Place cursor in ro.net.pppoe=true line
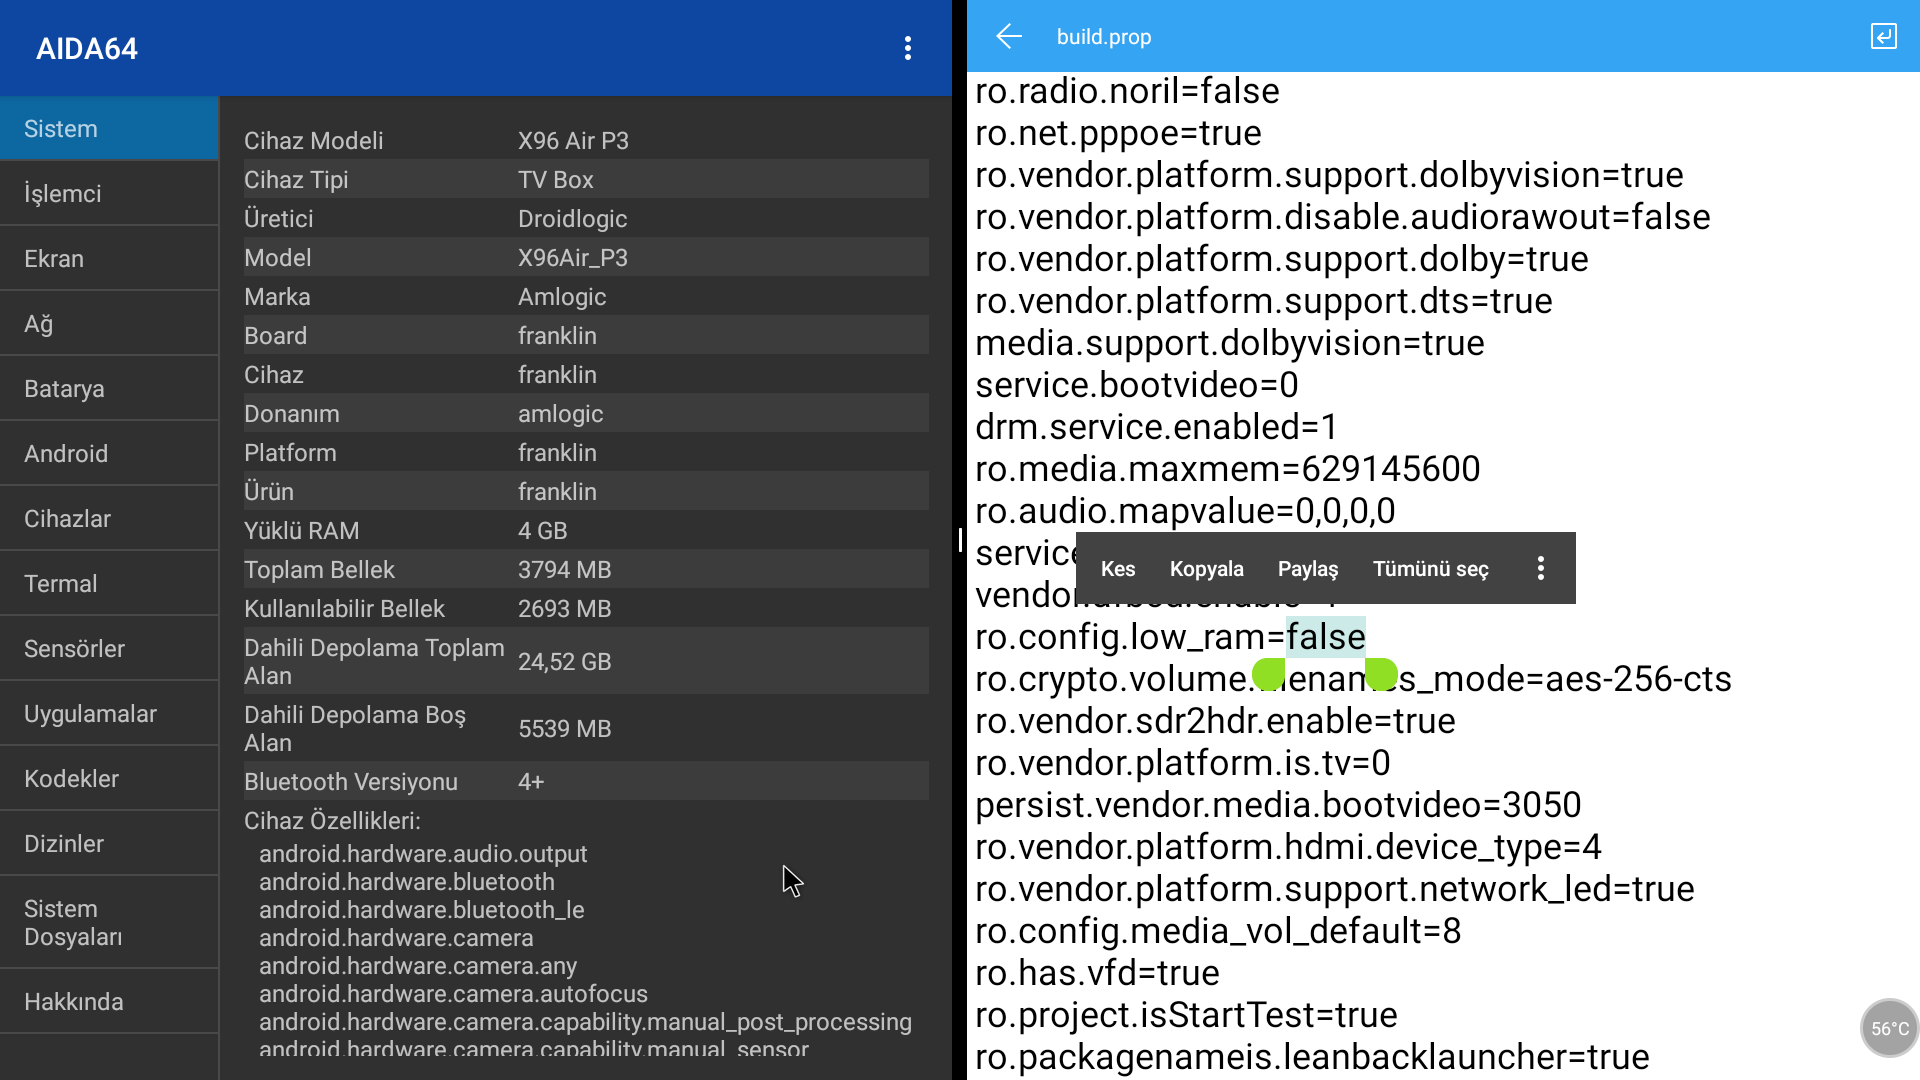The image size is (1920, 1080). tap(1118, 133)
